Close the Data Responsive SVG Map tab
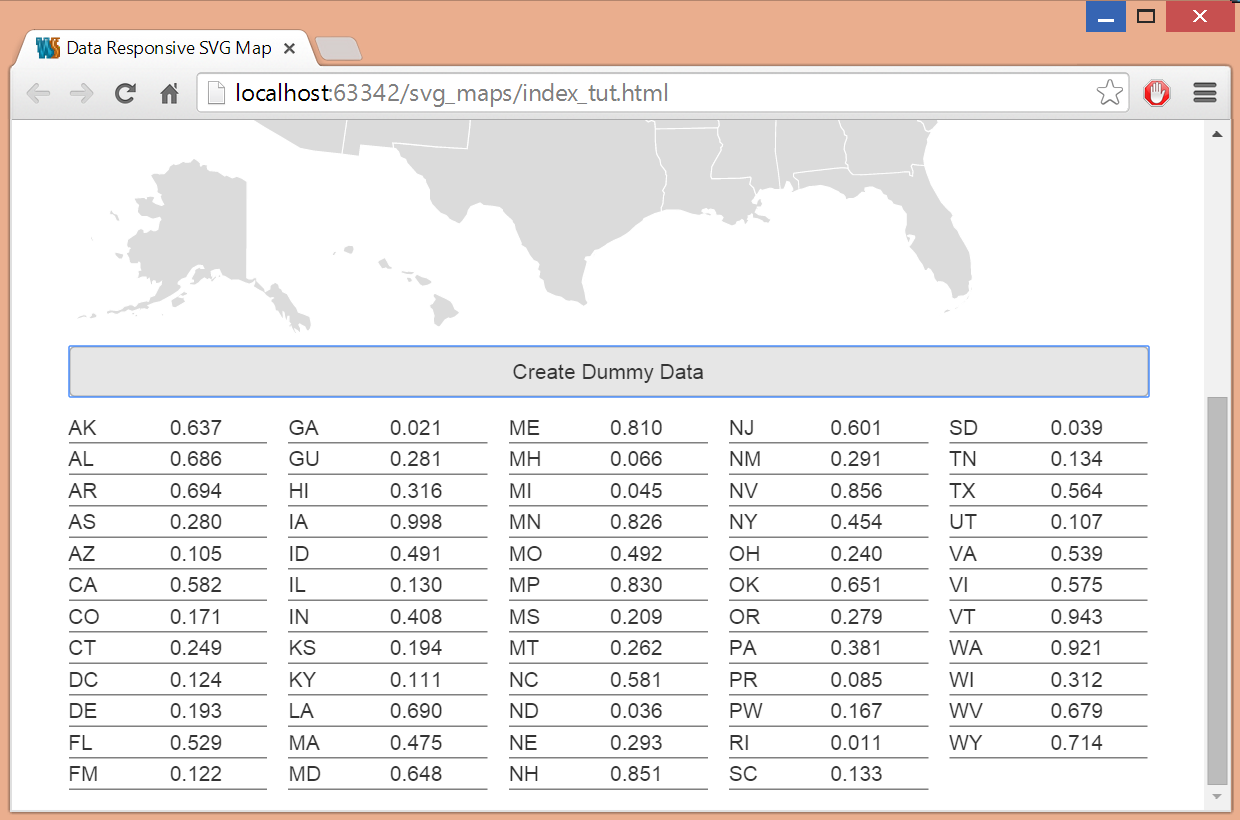Image resolution: width=1240 pixels, height=820 pixels. coord(290,48)
